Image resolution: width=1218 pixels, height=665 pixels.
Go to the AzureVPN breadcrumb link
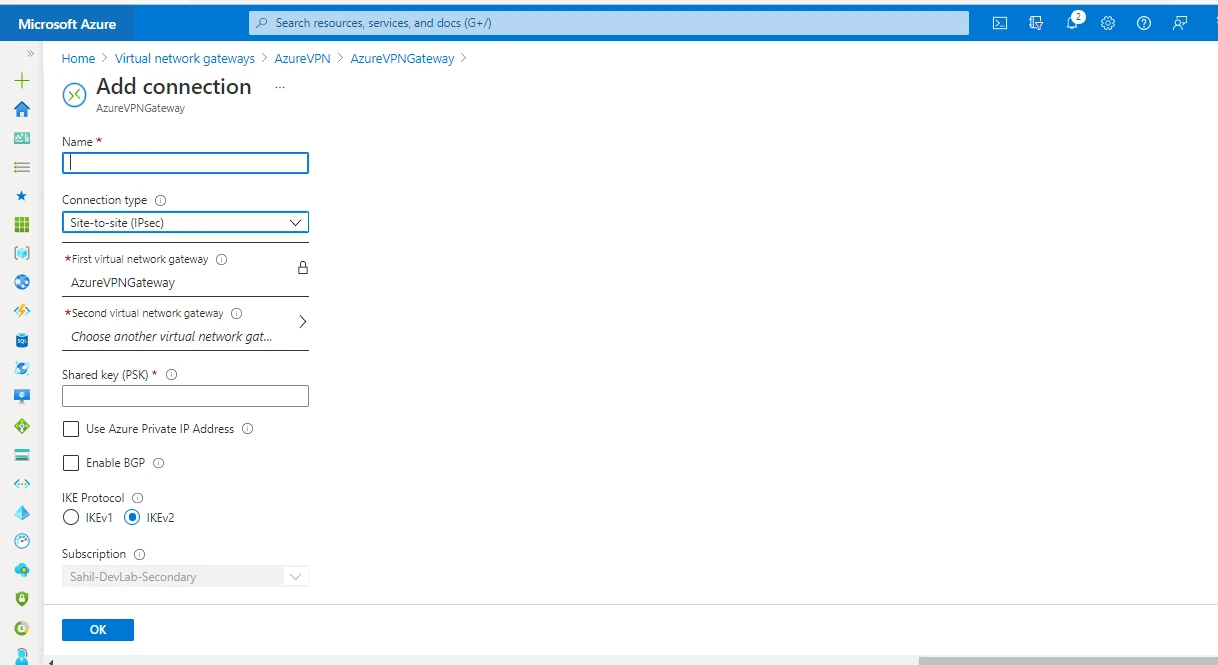tap(302, 58)
